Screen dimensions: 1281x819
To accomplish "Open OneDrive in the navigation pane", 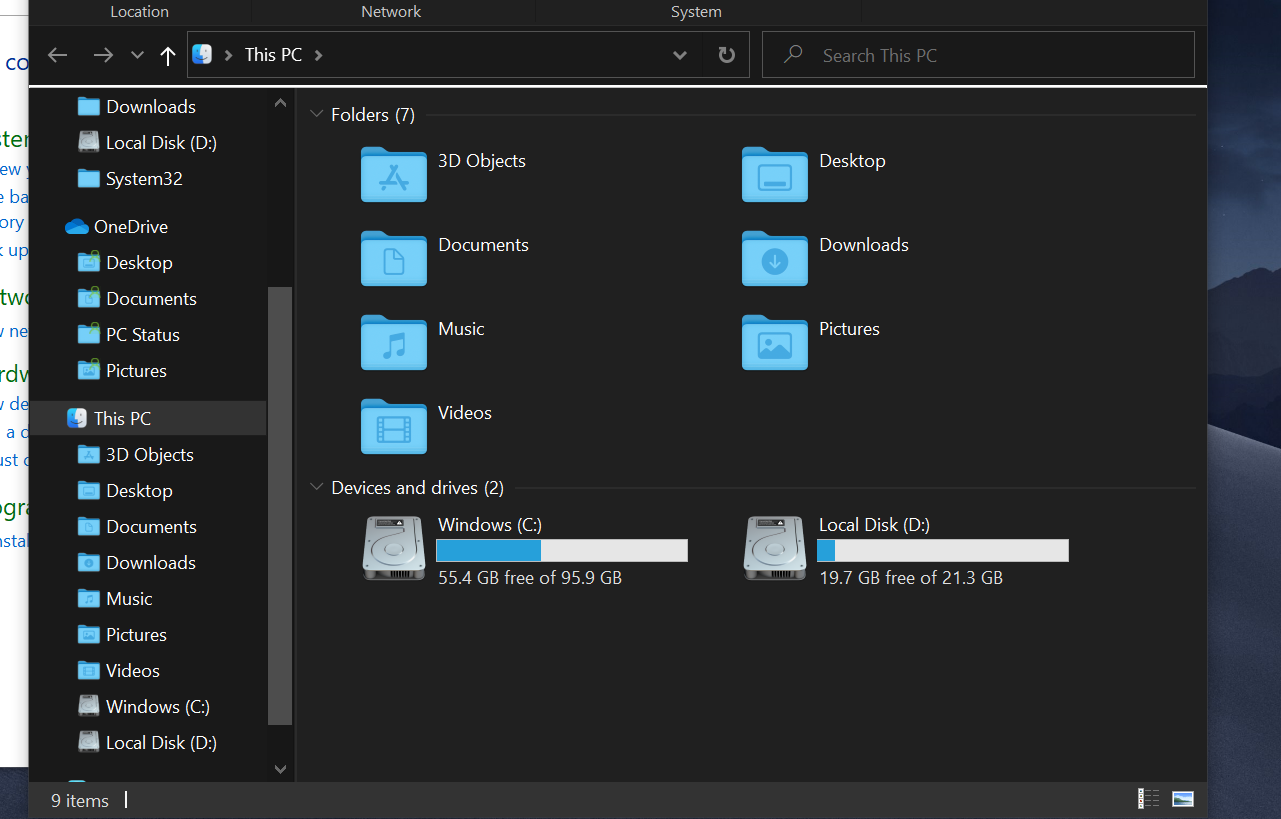I will pos(130,227).
